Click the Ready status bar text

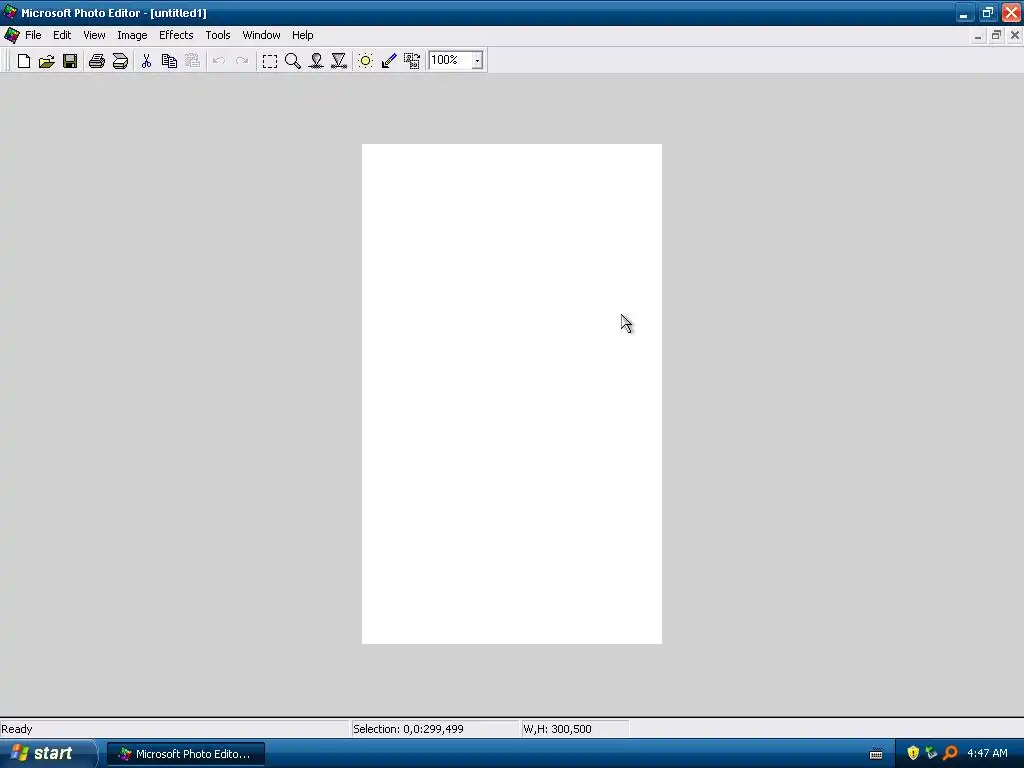(17, 729)
